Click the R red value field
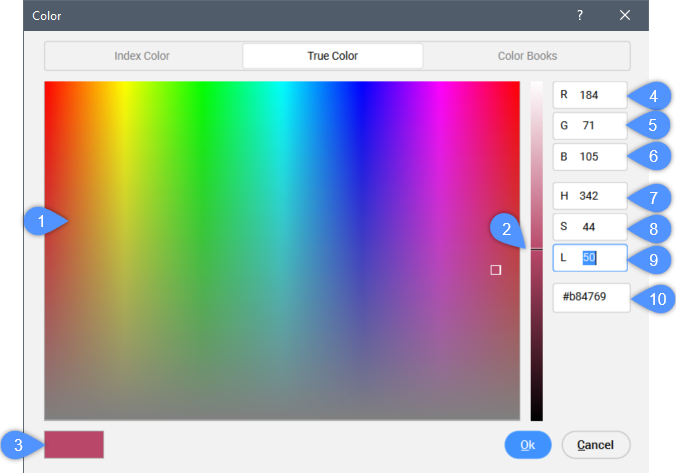 coord(590,95)
